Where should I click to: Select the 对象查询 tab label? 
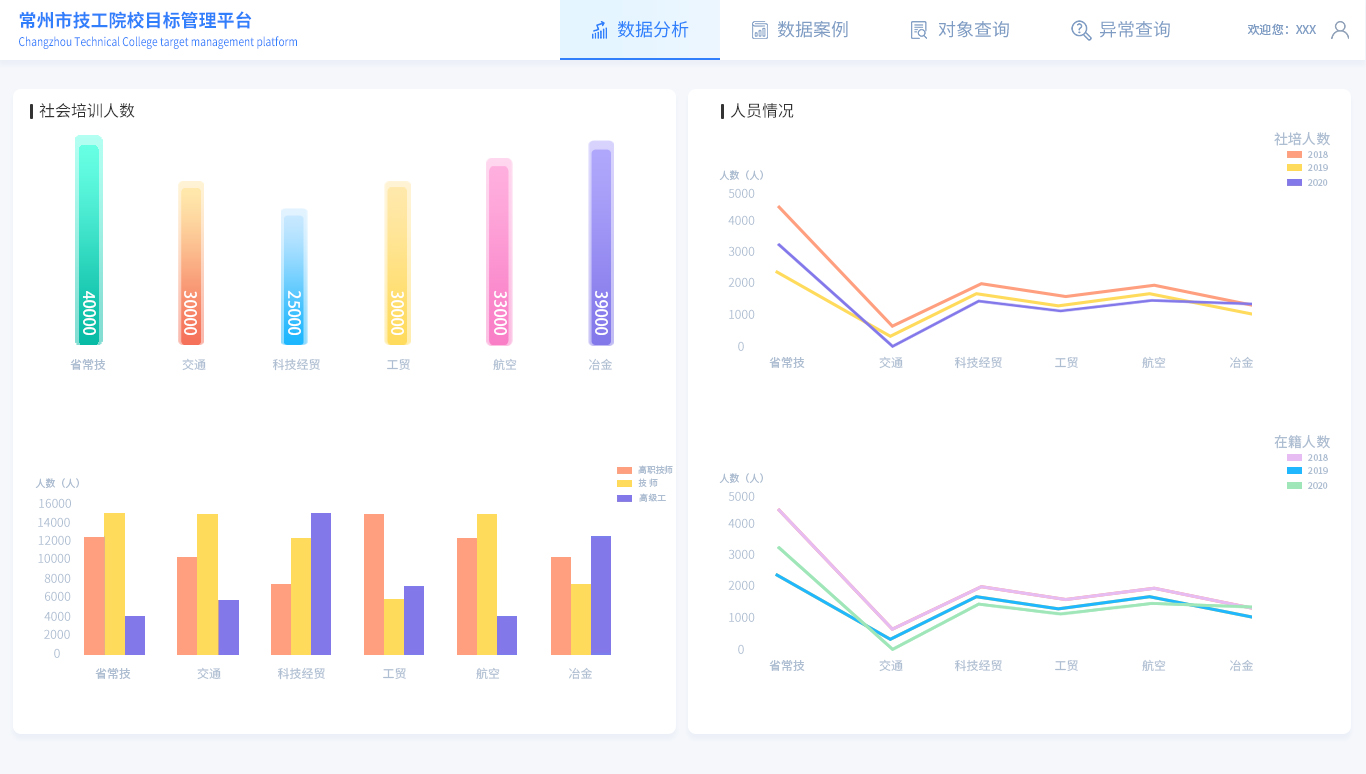pyautogui.click(x=973, y=30)
